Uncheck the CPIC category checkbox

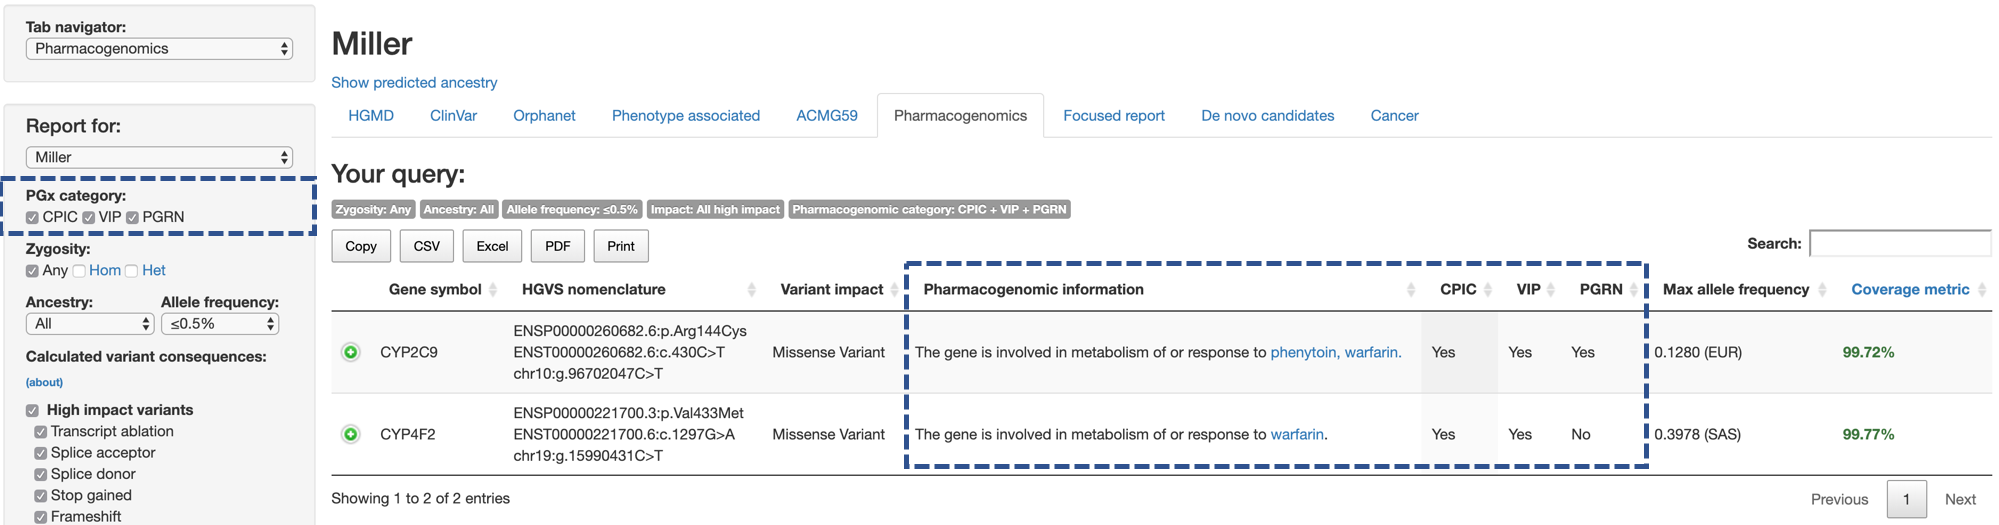[x=33, y=217]
